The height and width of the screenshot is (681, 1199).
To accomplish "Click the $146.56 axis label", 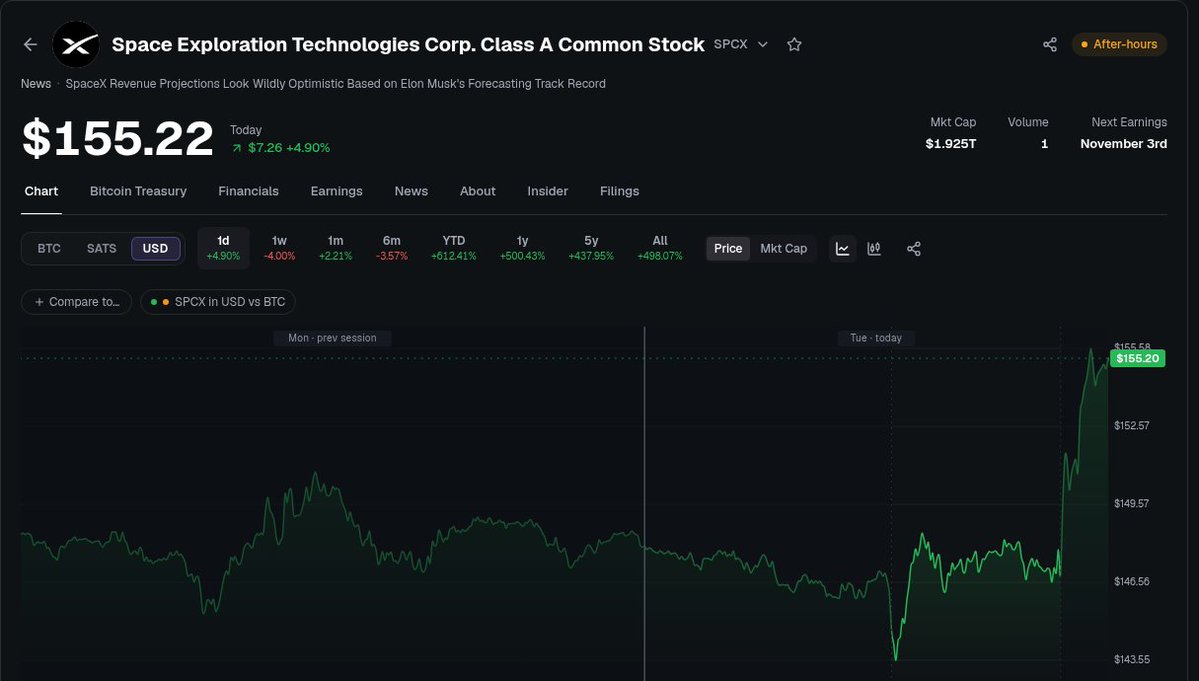I will point(1132,582).
